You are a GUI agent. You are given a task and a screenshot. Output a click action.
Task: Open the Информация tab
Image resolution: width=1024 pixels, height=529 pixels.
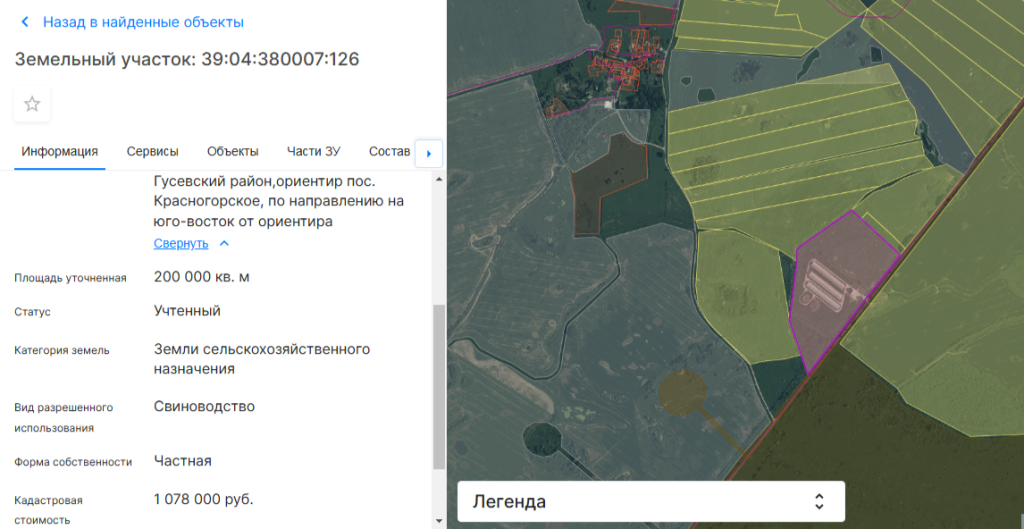point(60,152)
